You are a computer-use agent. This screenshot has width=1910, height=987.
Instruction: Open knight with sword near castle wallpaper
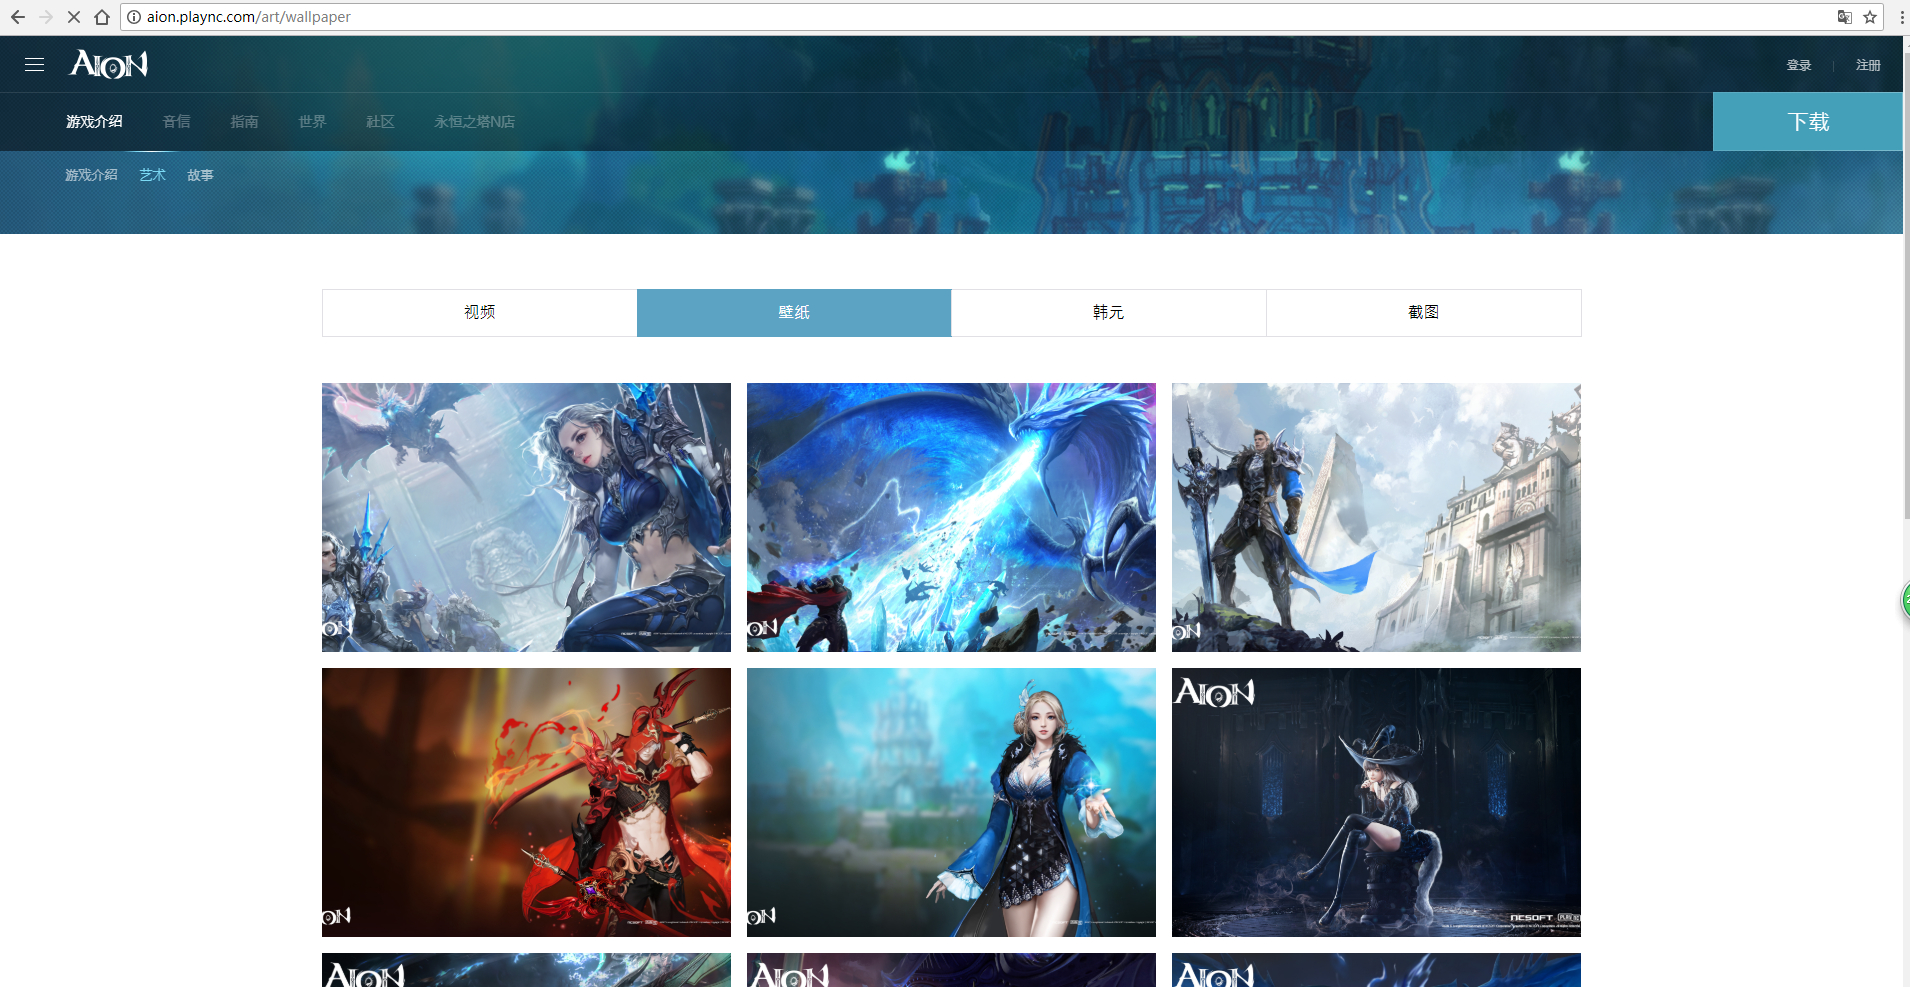[x=1376, y=517]
